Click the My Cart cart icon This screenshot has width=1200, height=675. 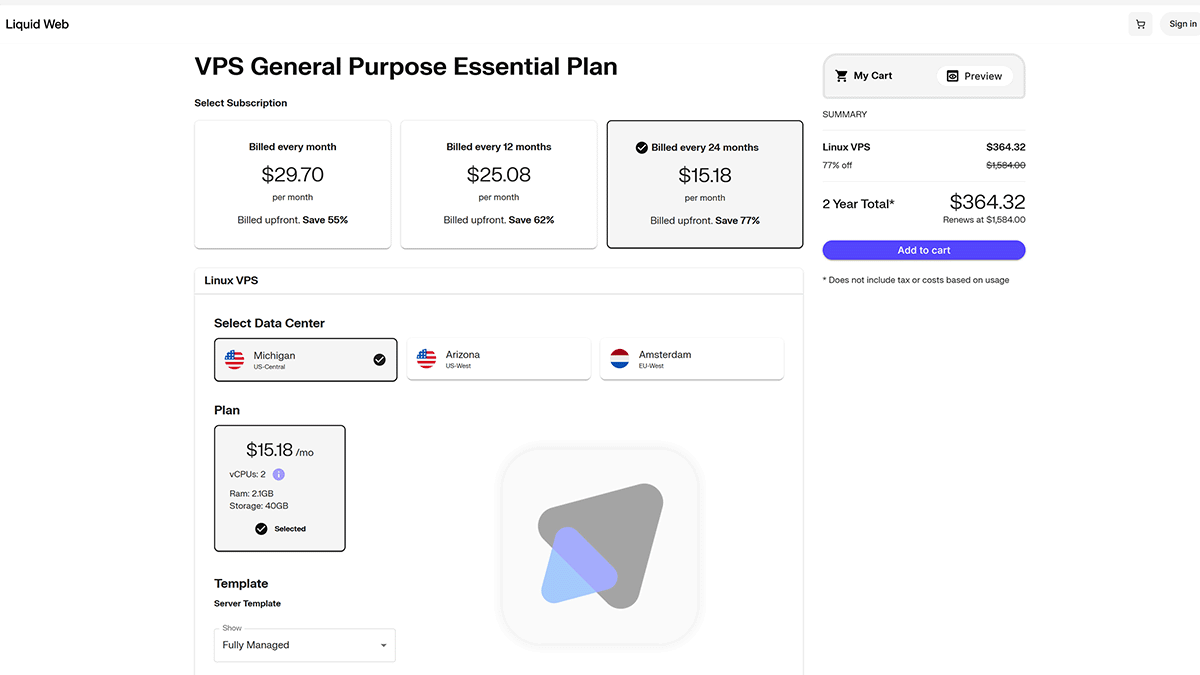pos(842,76)
